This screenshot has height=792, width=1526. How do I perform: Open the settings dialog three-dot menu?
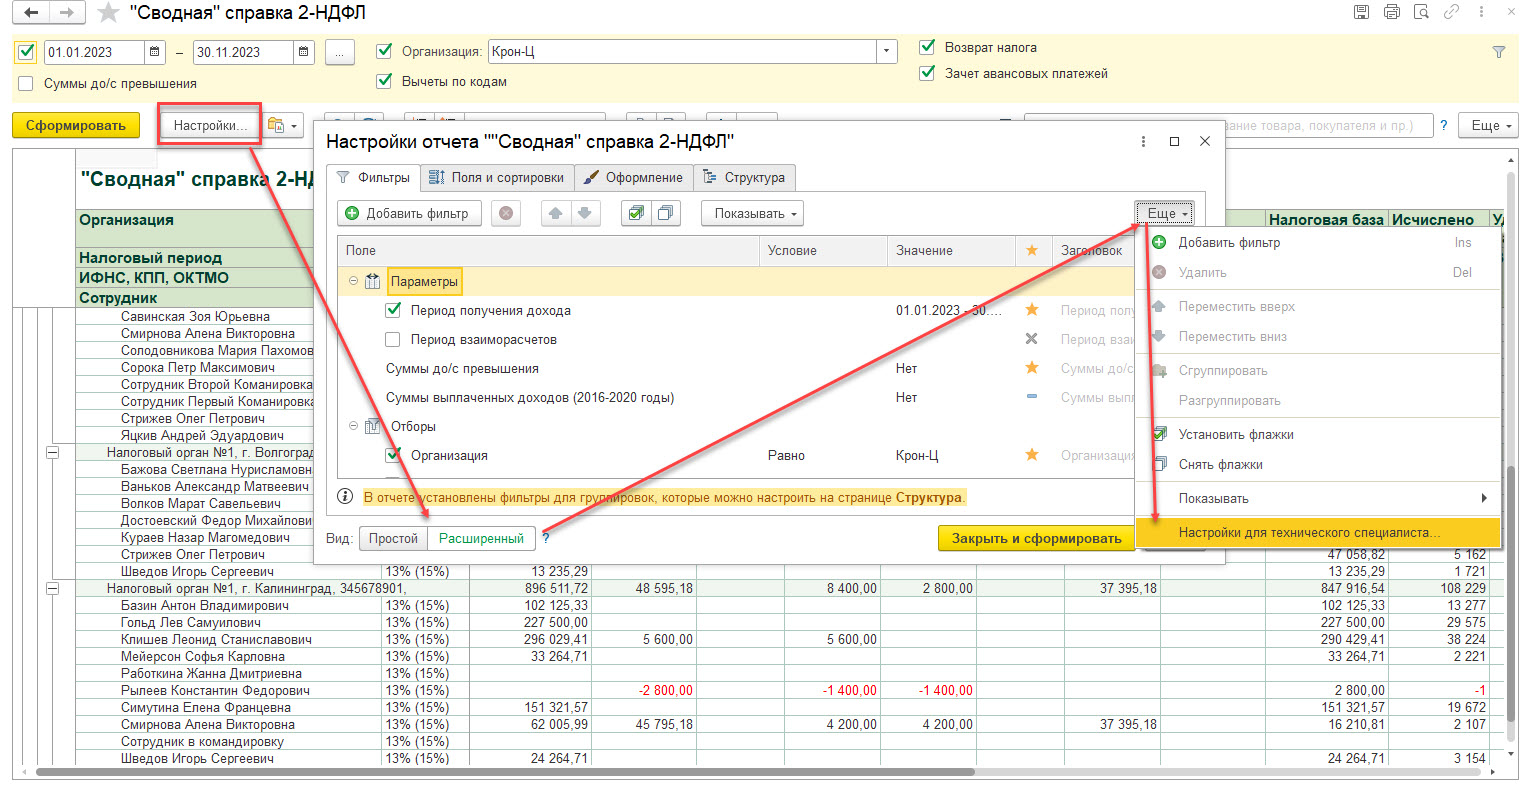1143,142
